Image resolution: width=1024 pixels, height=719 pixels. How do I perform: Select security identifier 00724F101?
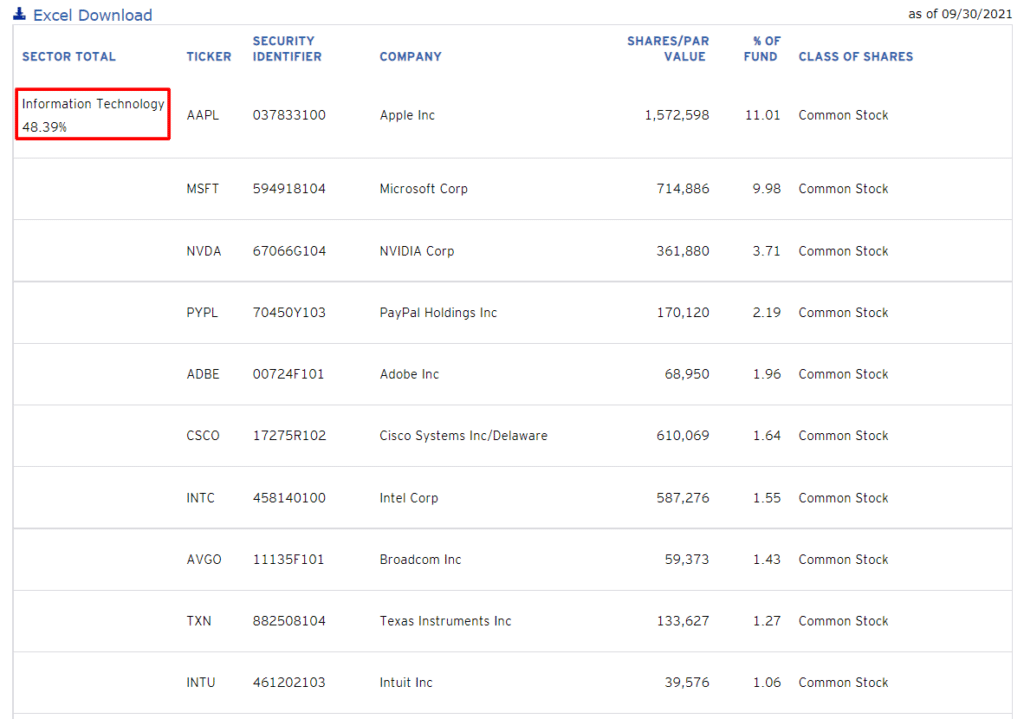pyautogui.click(x=289, y=374)
